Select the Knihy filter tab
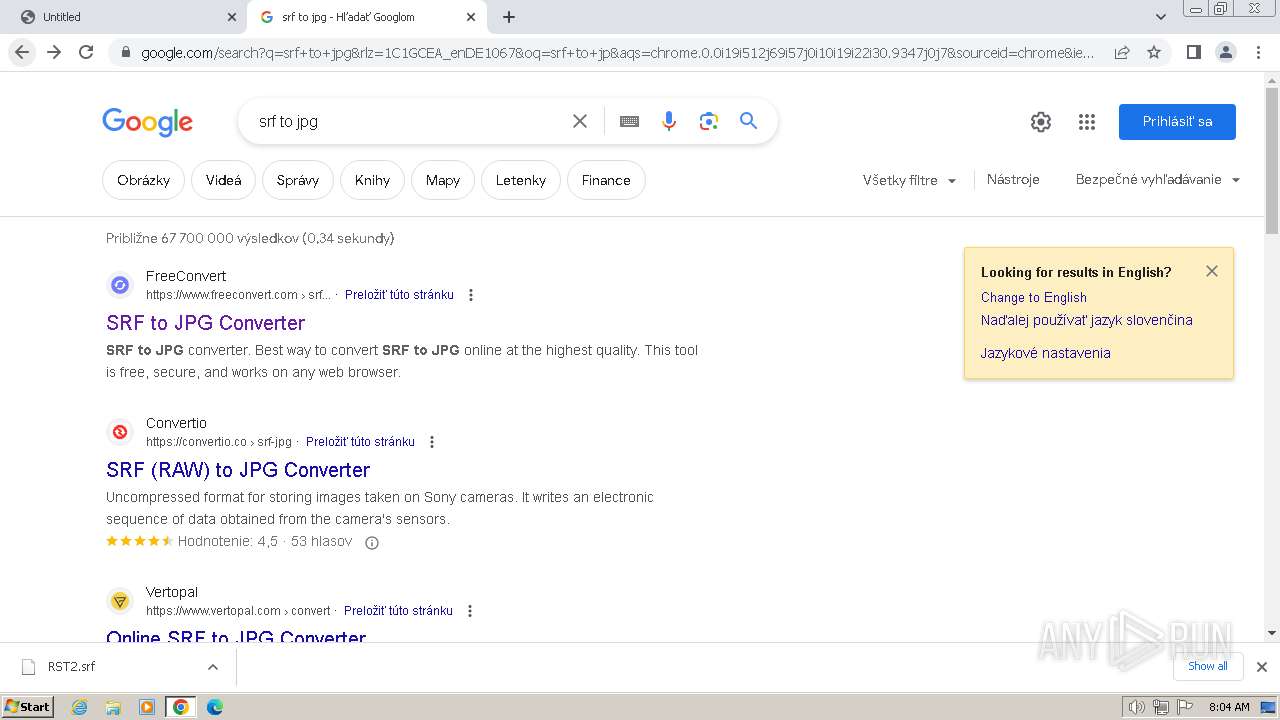 (372, 180)
